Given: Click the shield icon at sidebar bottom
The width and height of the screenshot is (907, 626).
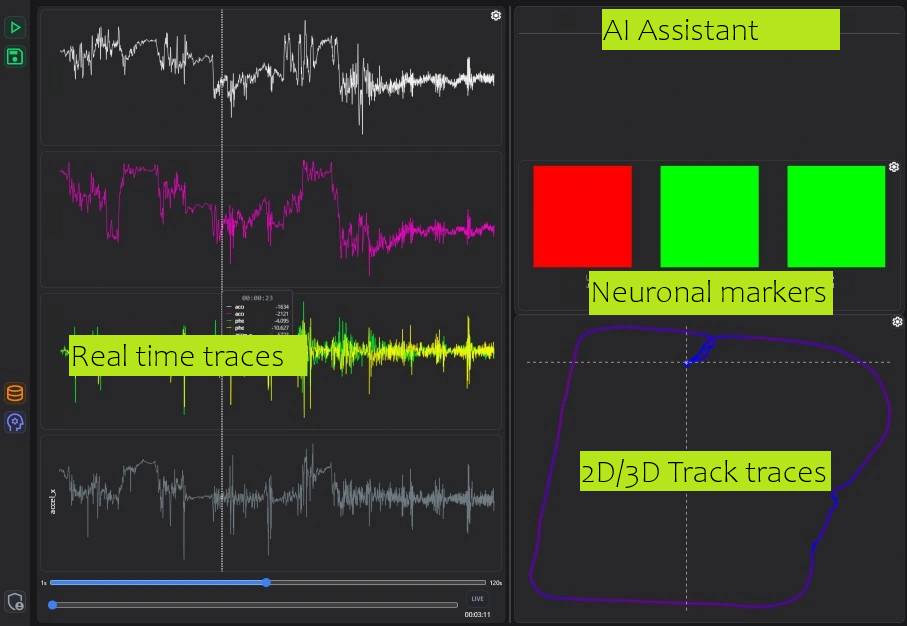Looking at the screenshot, I should click(15, 601).
